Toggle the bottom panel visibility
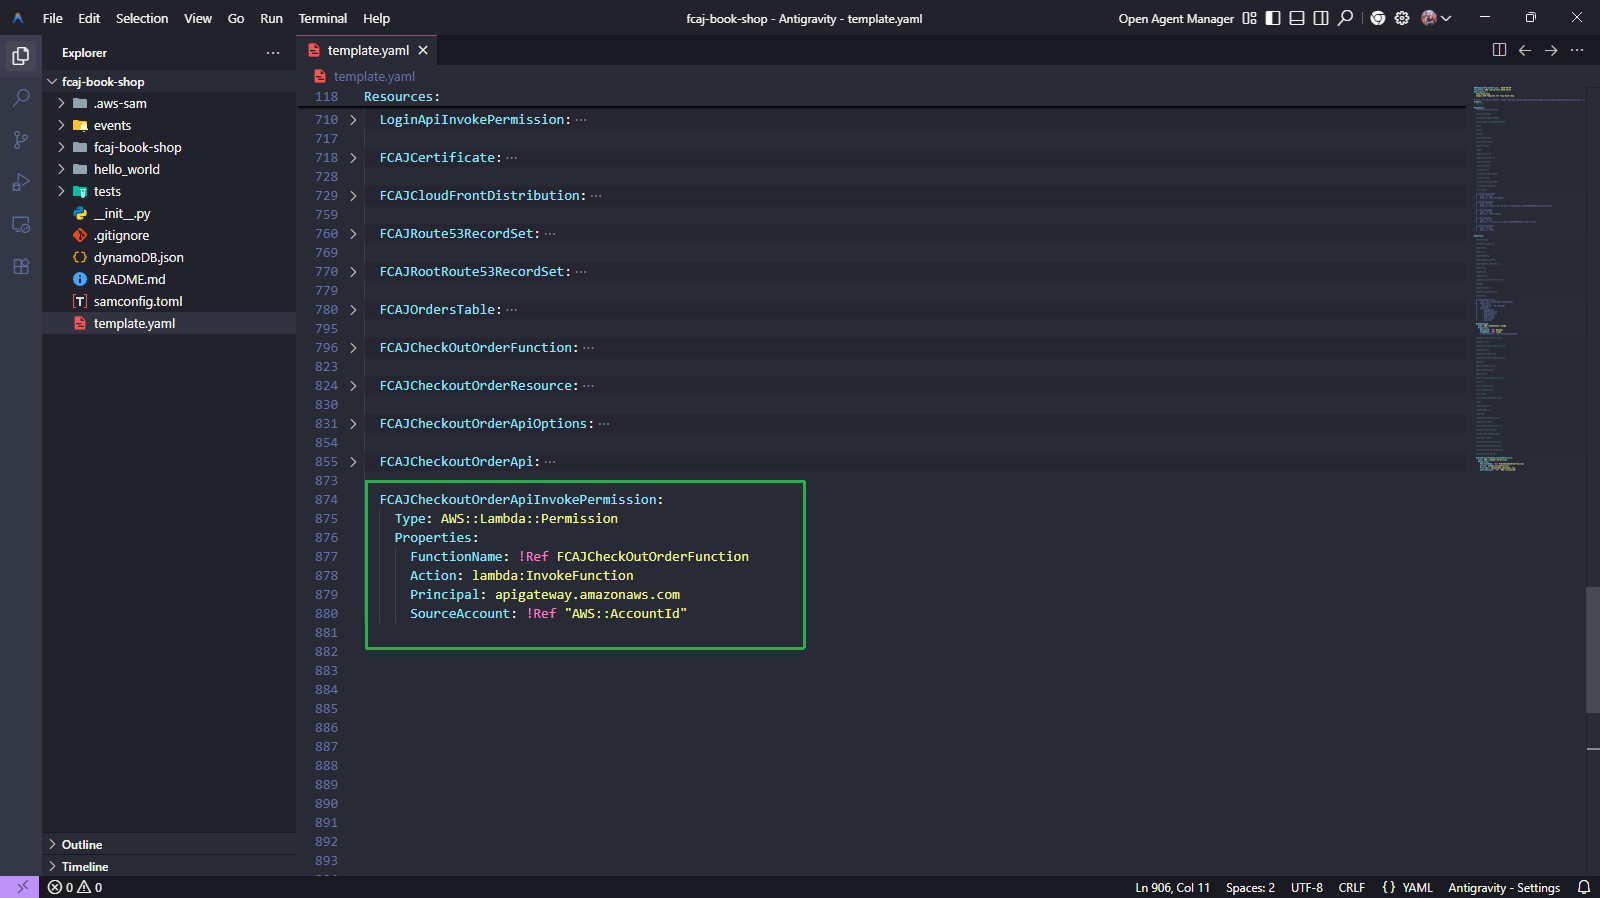1600x898 pixels. [x=1297, y=18]
